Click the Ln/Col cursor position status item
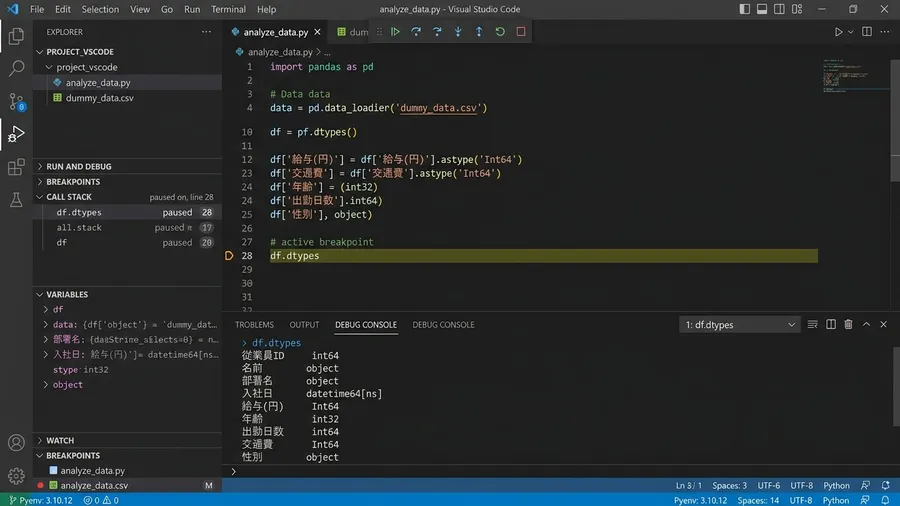 pyautogui.click(x=688, y=485)
